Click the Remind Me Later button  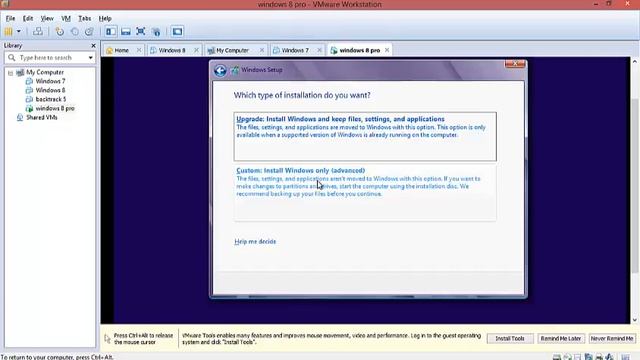(561, 338)
